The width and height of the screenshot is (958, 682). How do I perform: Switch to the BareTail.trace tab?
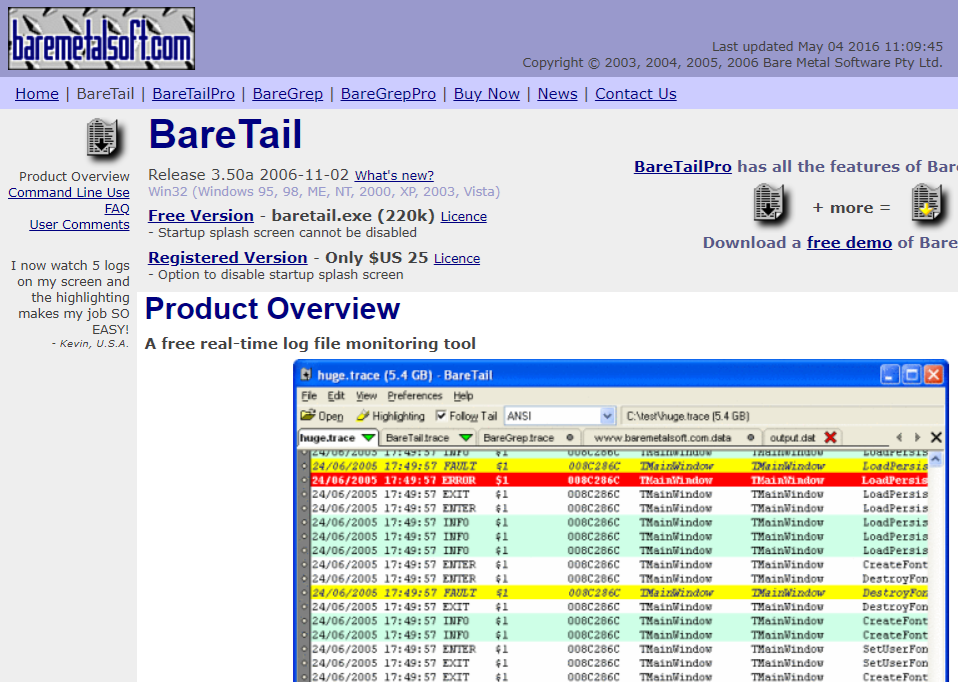pos(428,438)
